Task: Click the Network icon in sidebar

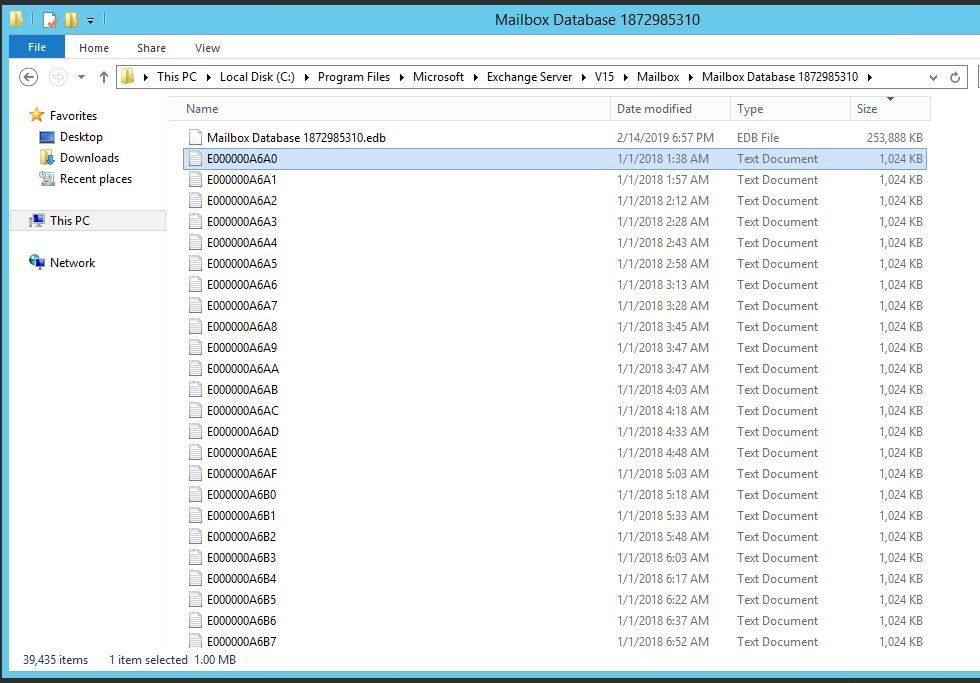Action: click(37, 262)
